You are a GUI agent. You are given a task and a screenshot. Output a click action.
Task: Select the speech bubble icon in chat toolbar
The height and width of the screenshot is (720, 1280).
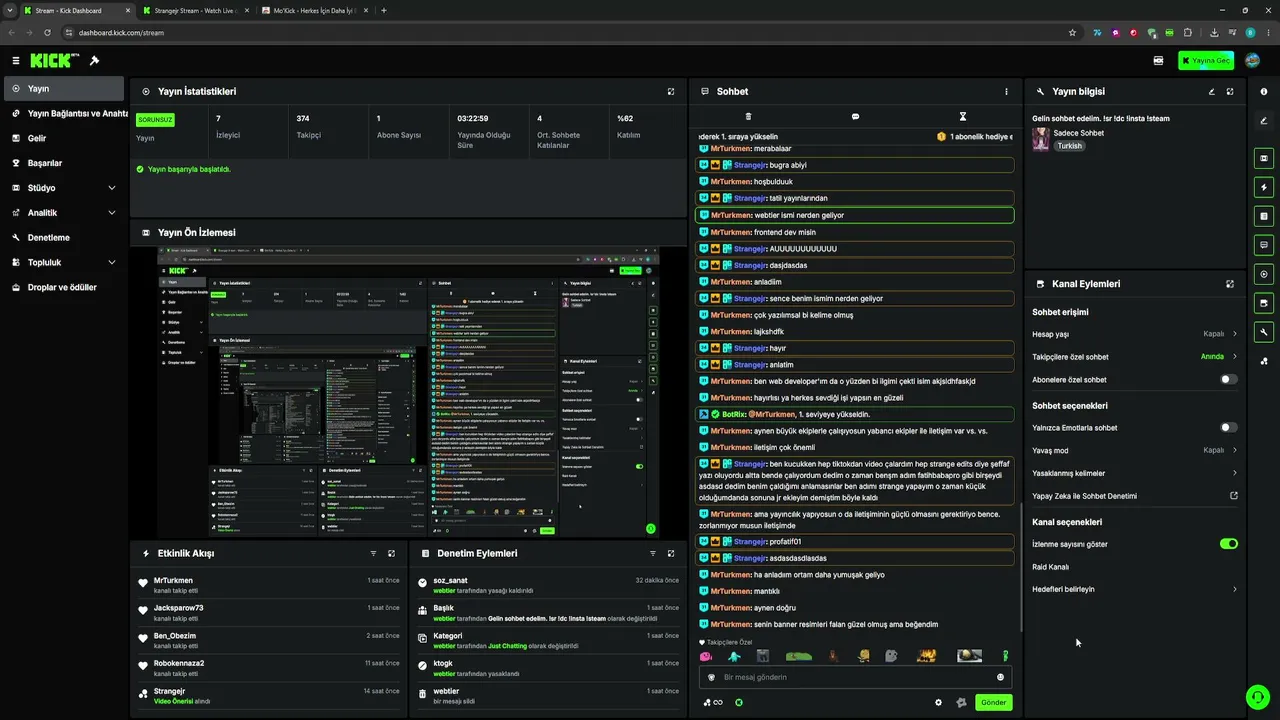click(x=855, y=117)
